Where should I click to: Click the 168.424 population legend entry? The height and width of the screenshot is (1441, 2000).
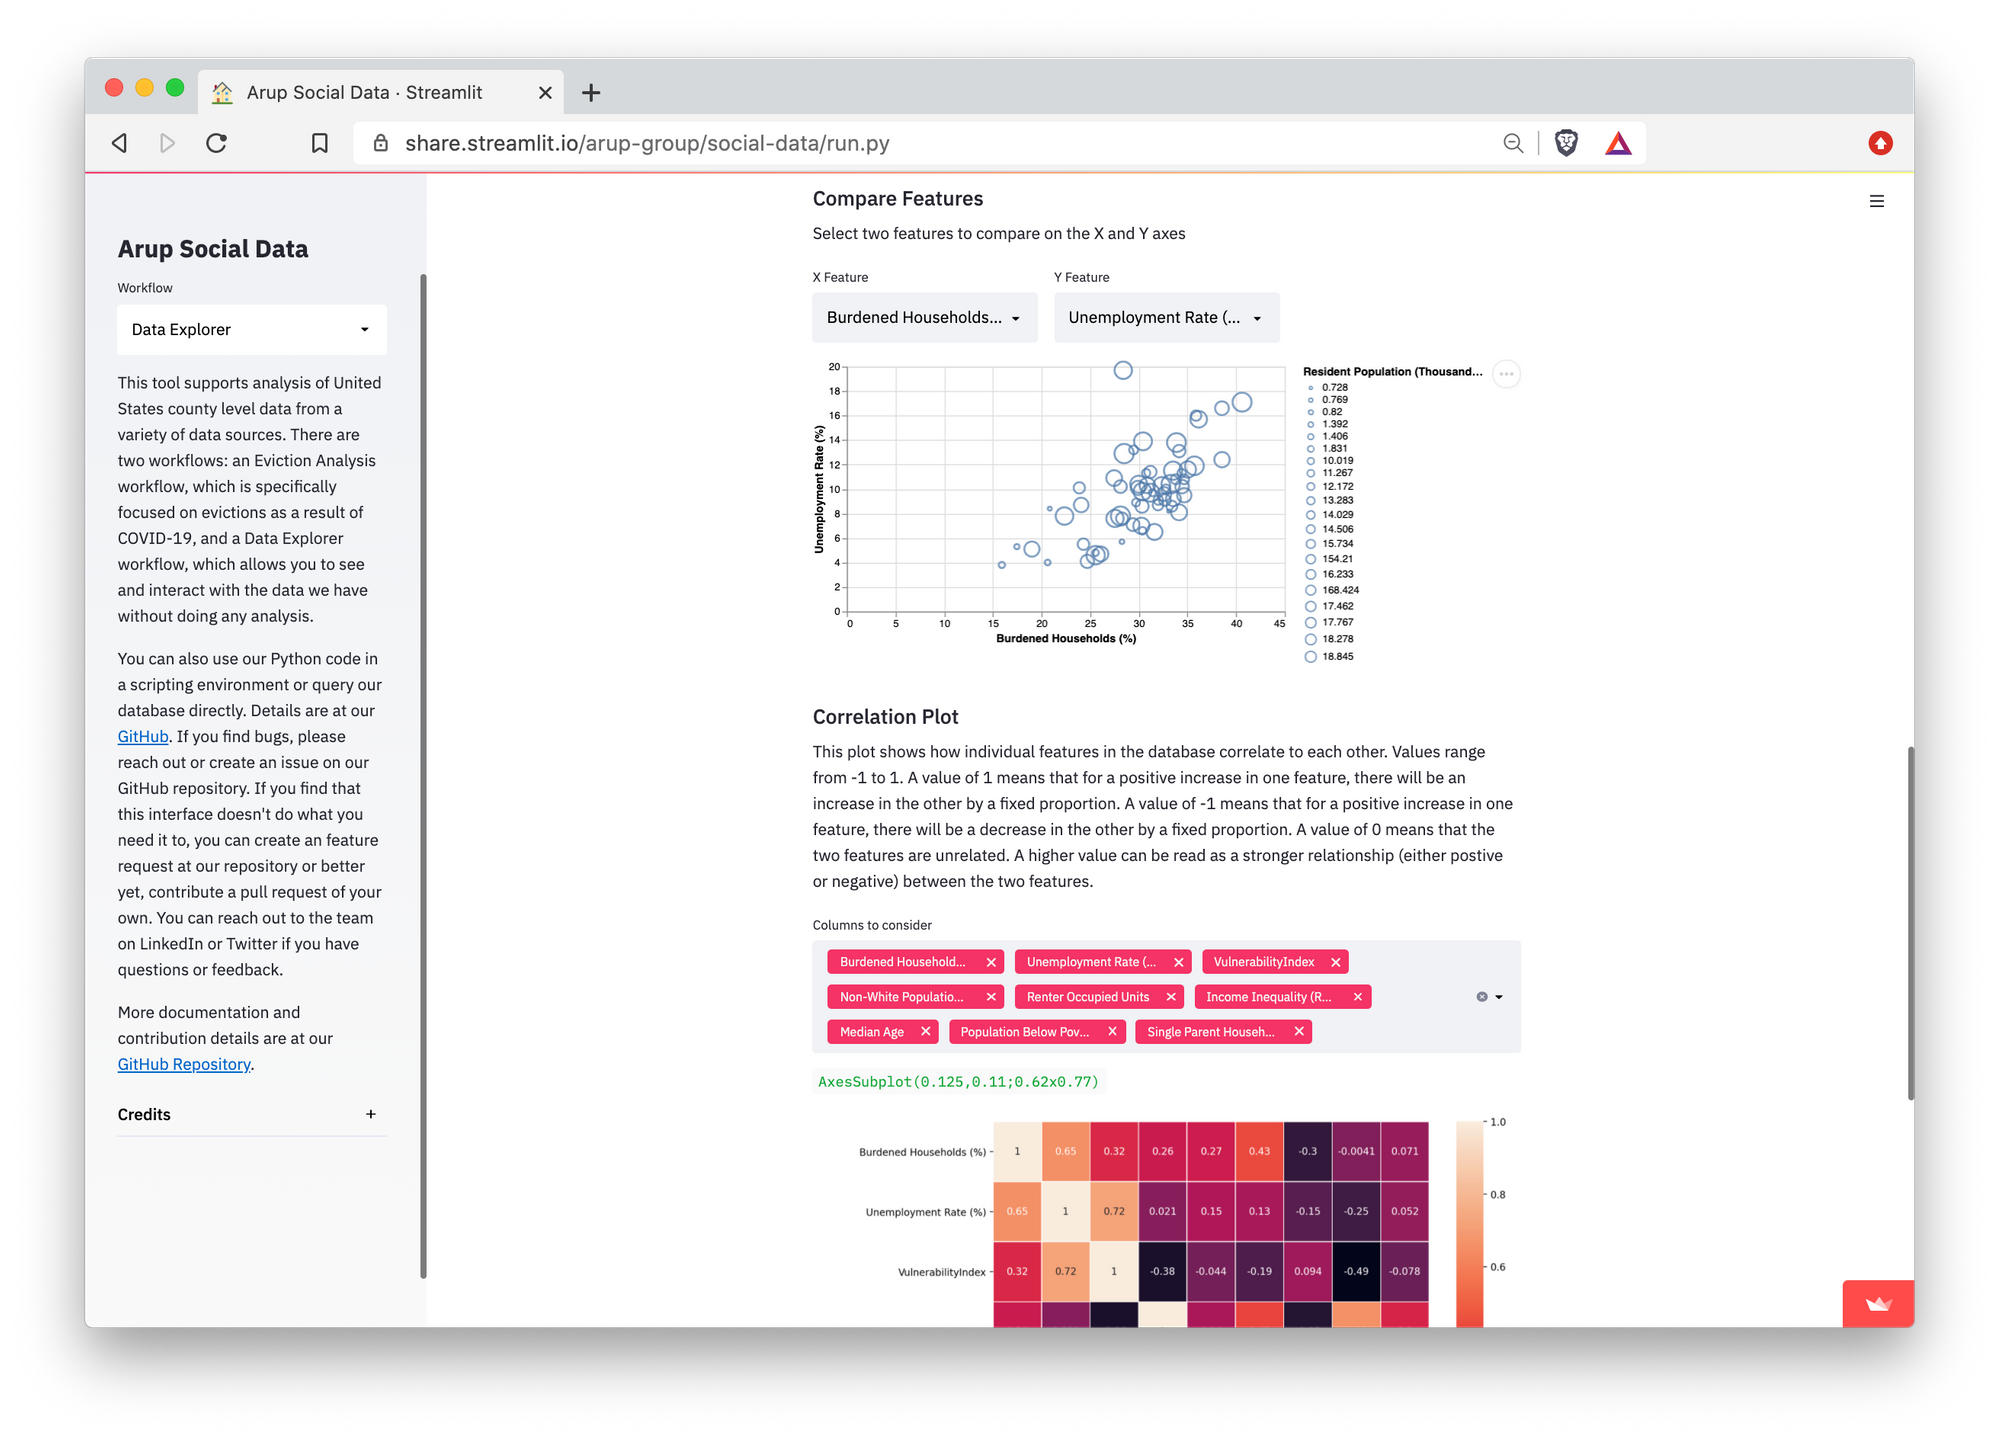pos(1331,590)
